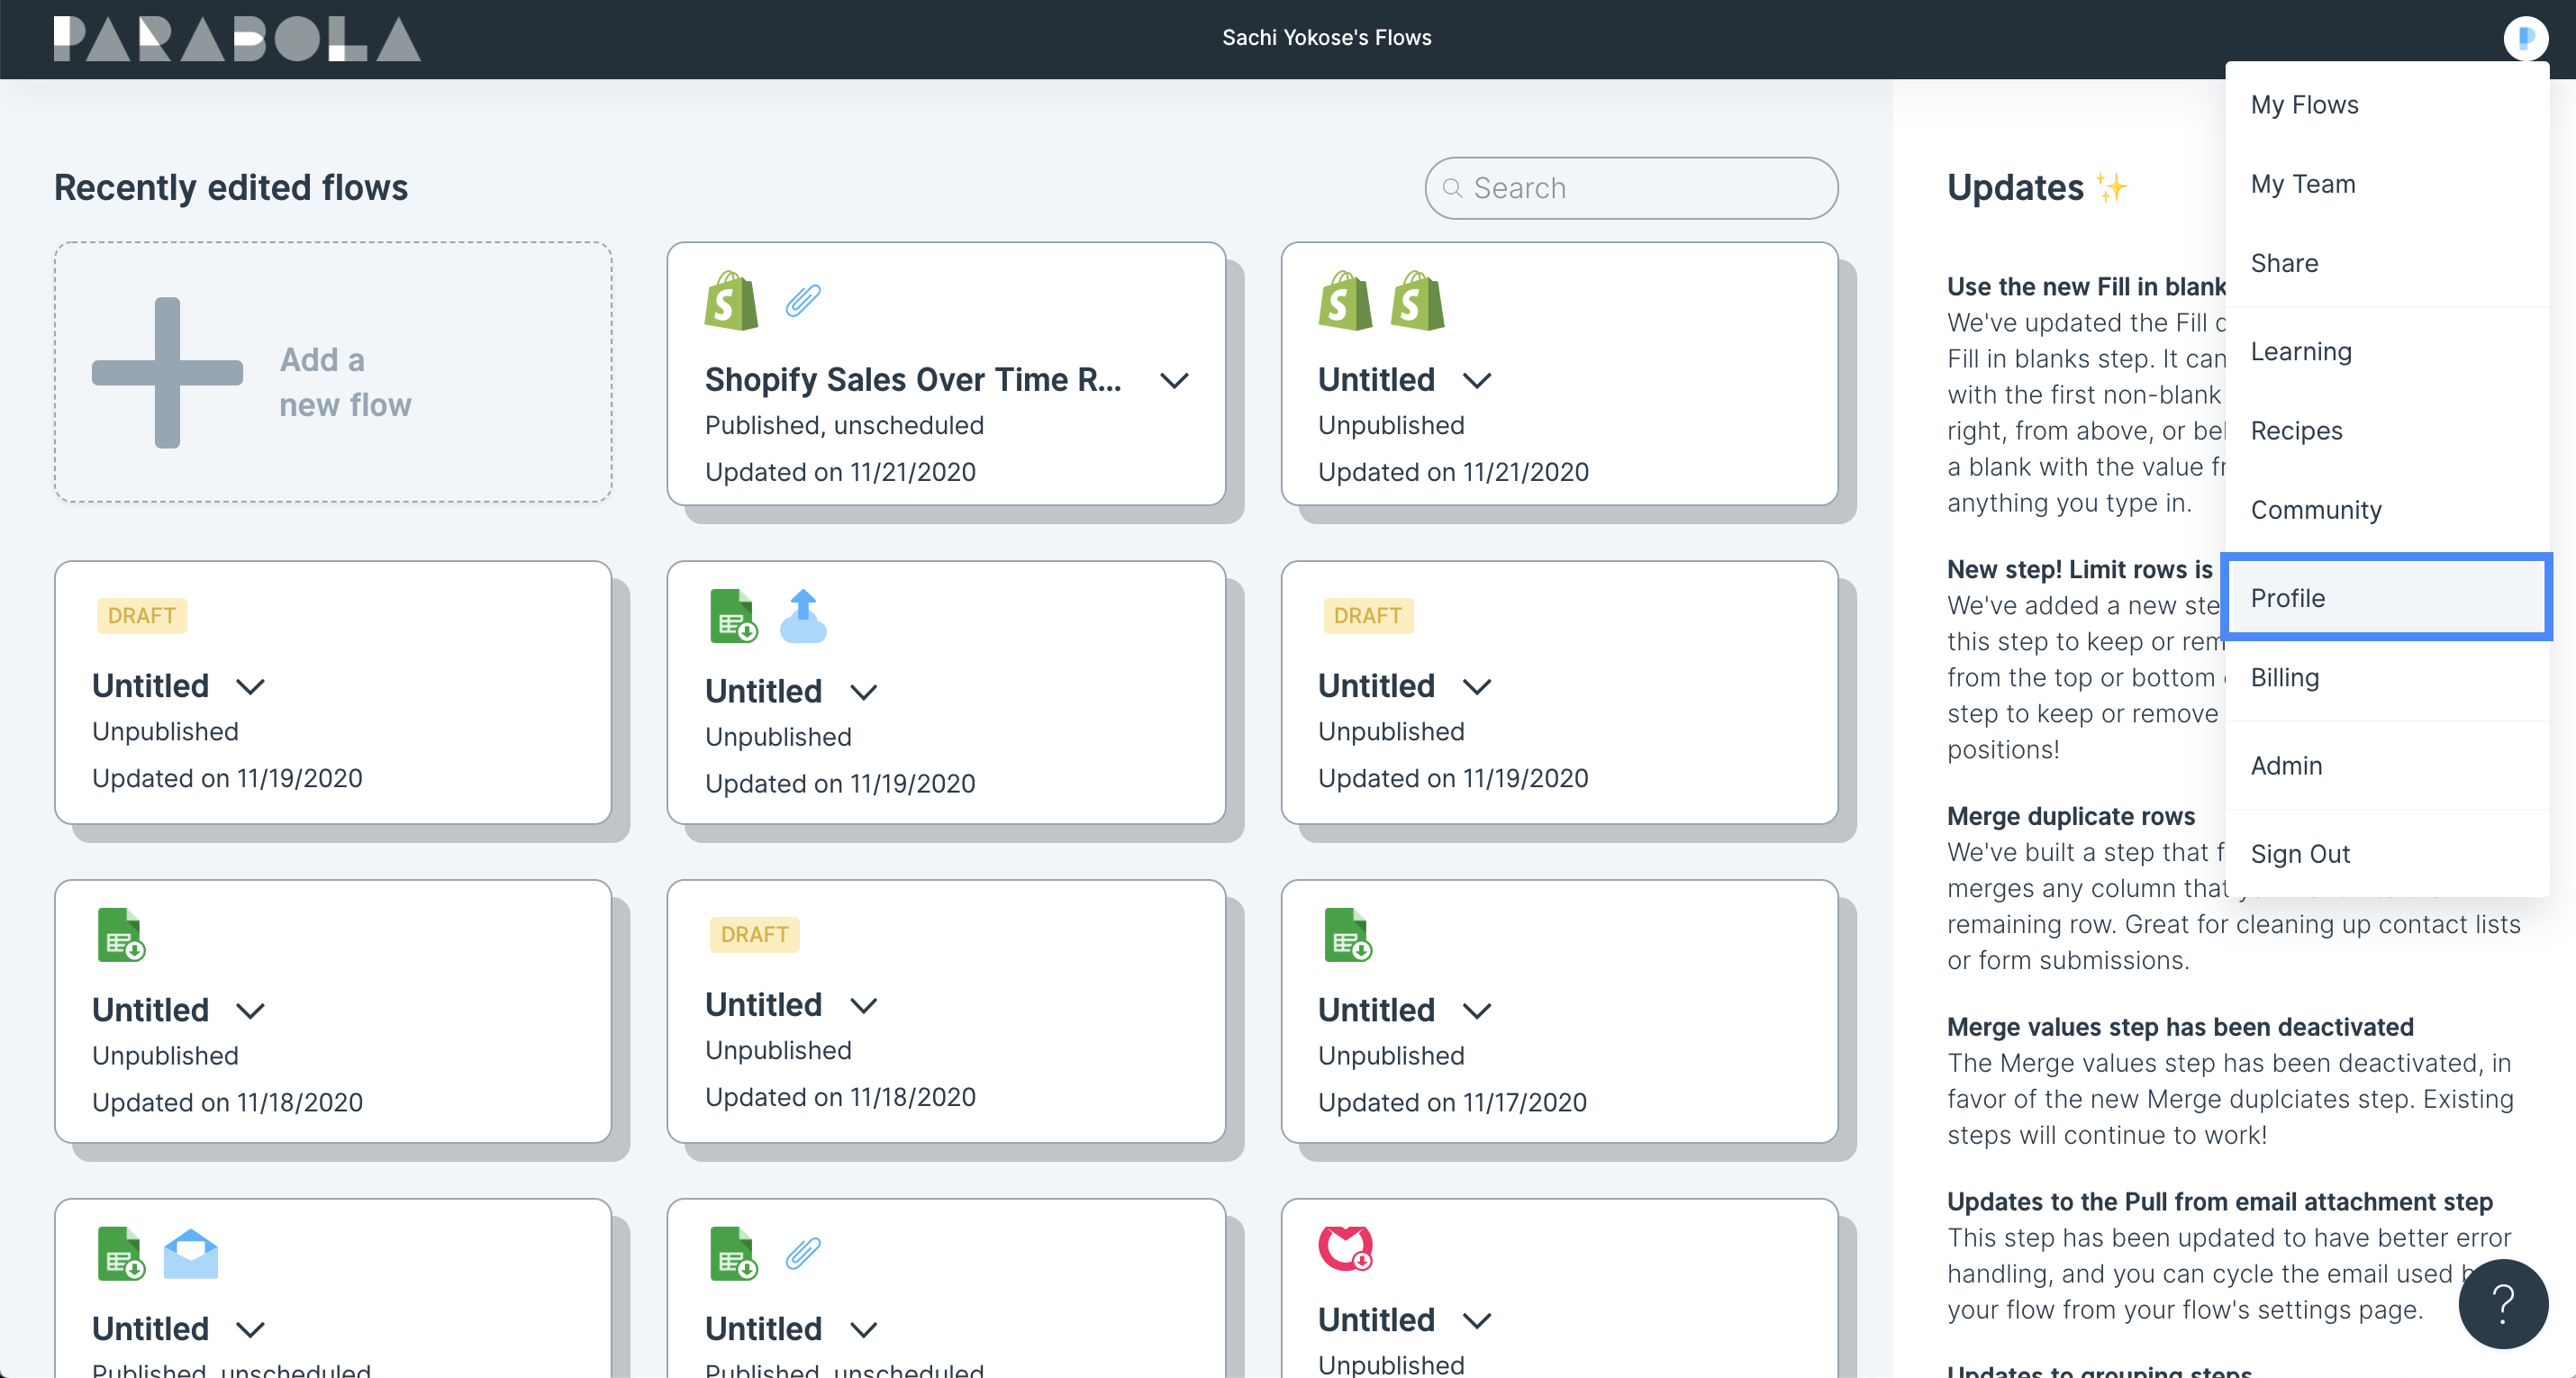
Task: Click into the Search flows field
Action: 1631,188
